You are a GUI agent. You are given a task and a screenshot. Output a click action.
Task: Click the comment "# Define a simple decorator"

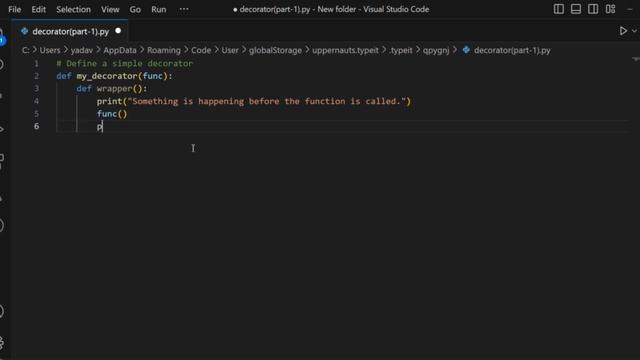[124, 64]
